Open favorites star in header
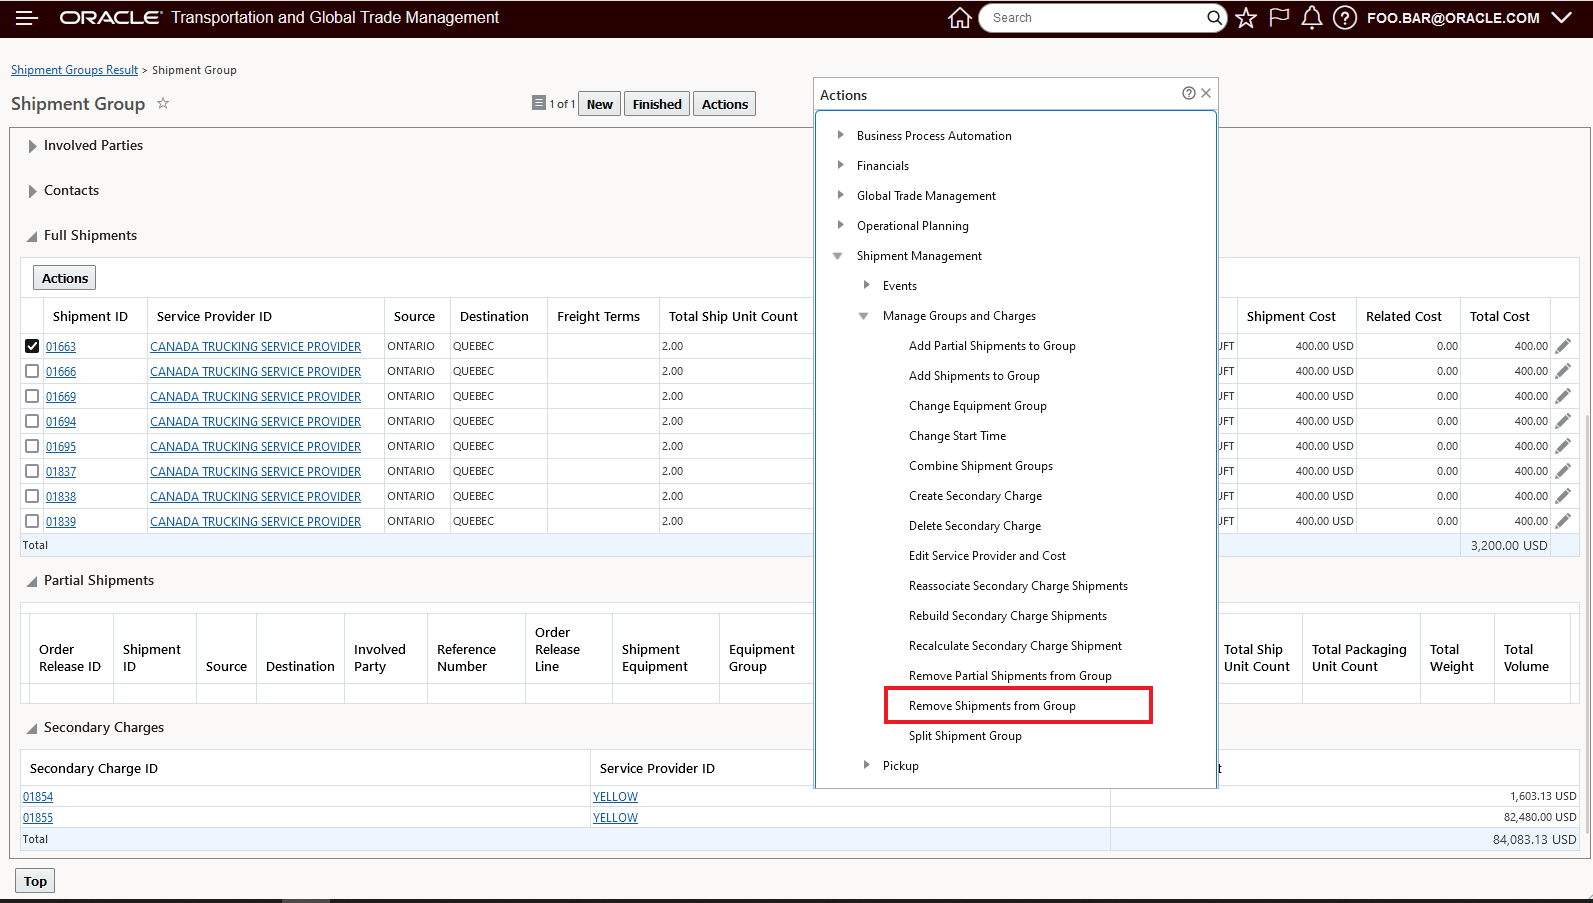The height and width of the screenshot is (903, 1593). point(1245,18)
